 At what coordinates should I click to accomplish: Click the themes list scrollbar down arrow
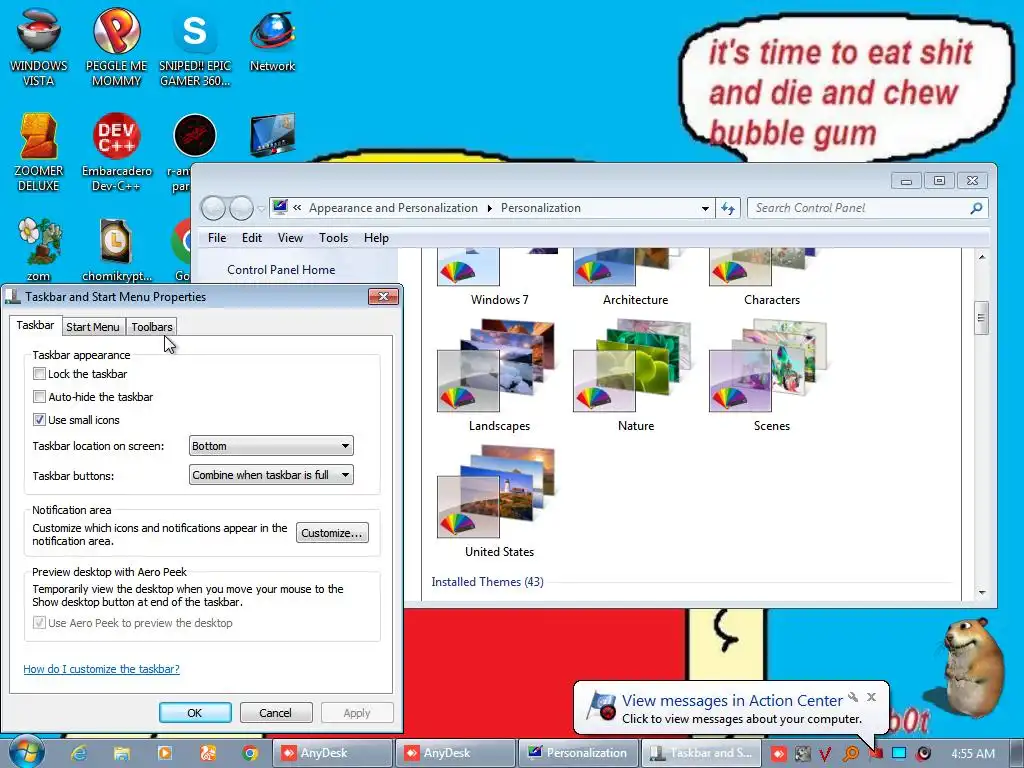tap(982, 592)
